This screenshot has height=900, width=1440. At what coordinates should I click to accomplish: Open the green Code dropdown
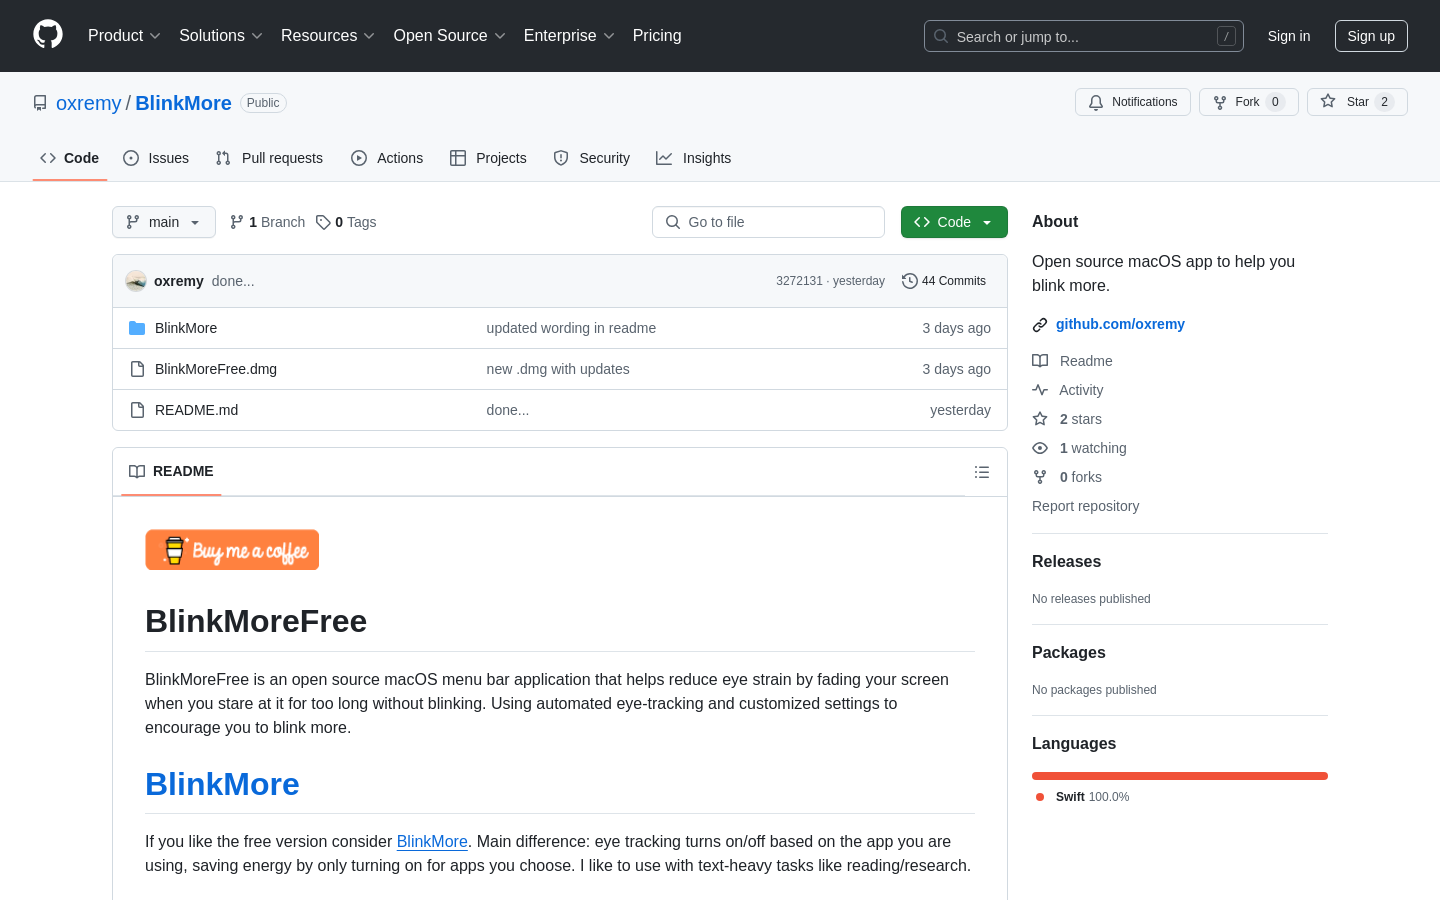coord(954,222)
